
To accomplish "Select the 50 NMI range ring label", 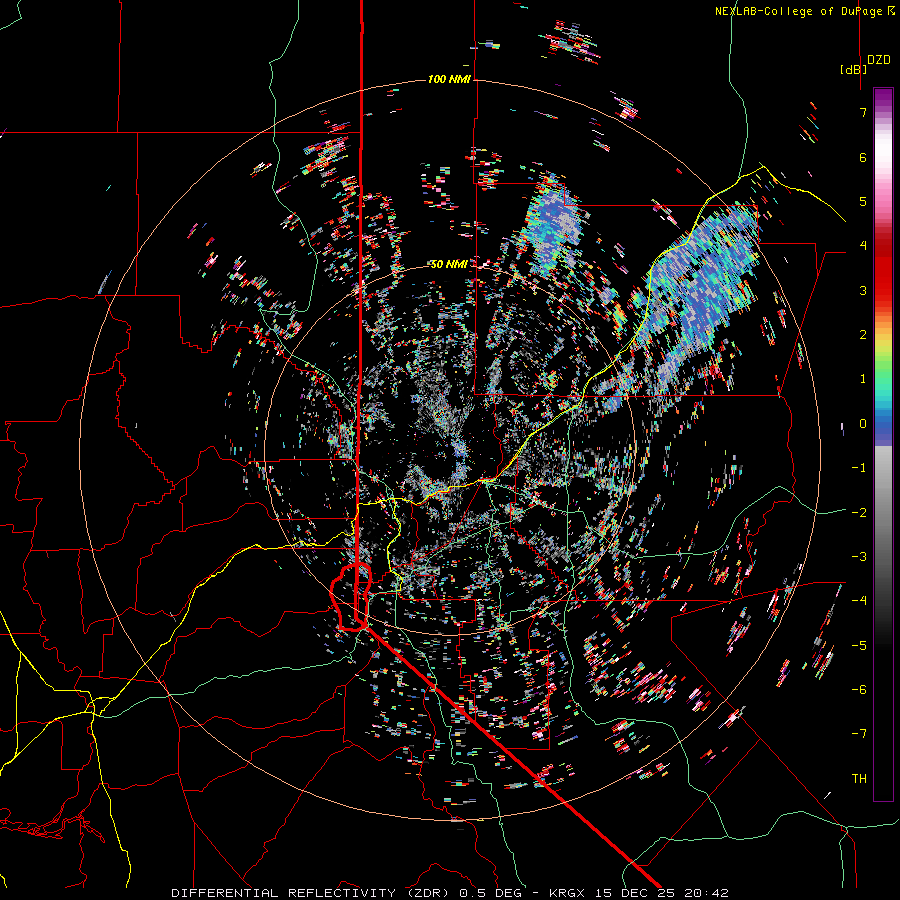I will [x=449, y=264].
